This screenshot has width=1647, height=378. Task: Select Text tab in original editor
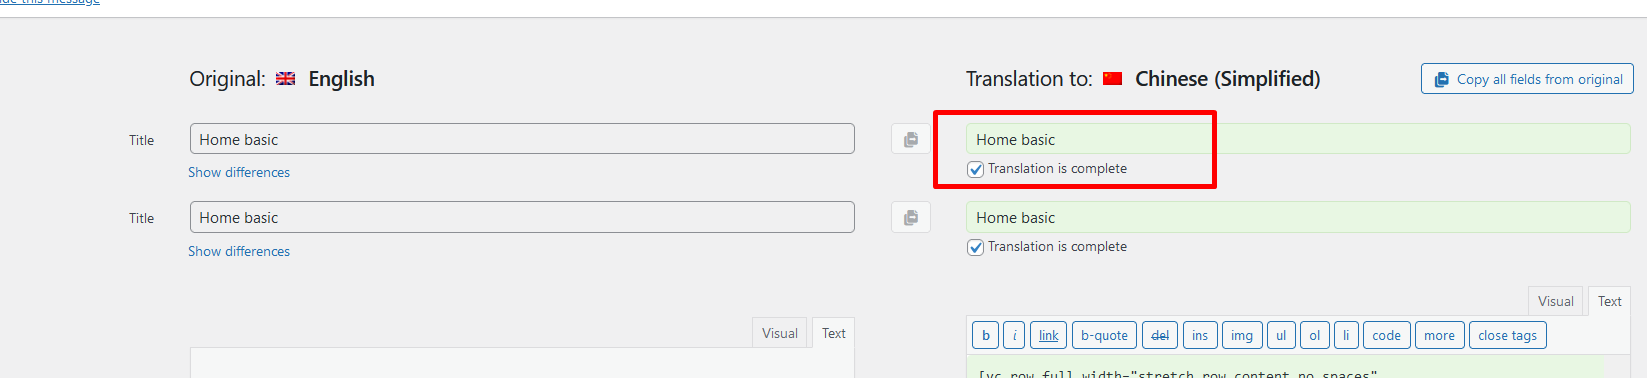(833, 333)
